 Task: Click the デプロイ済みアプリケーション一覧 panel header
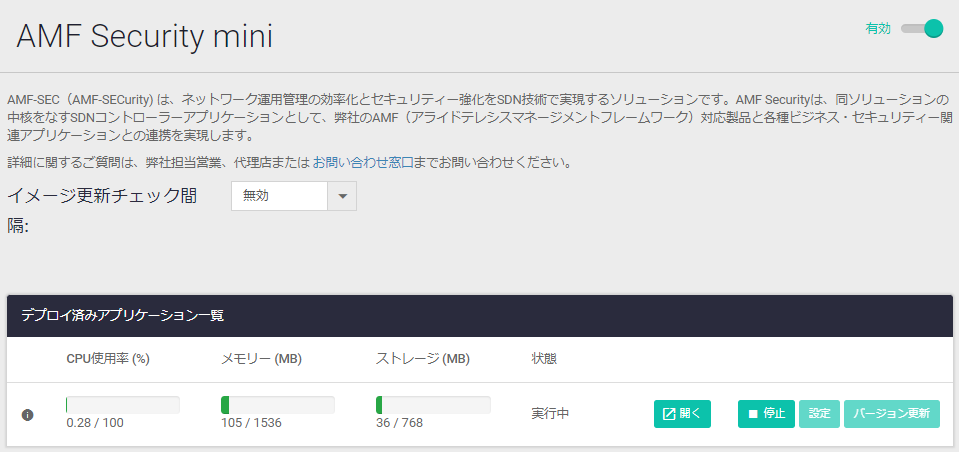122,316
